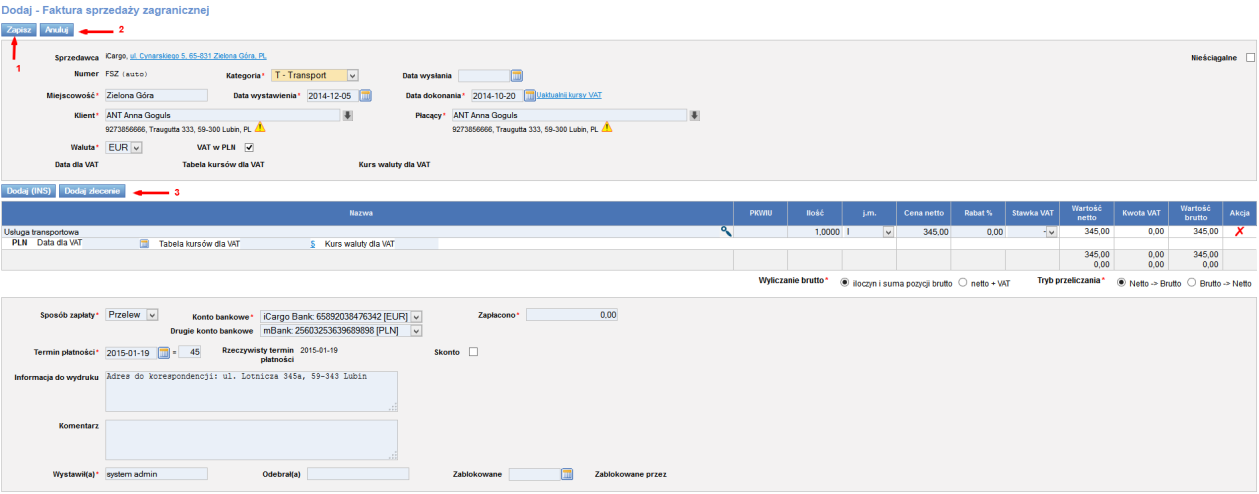This screenshot has height=494, width=1259.
Task: Click the Termin płatności date field
Action: 131,351
